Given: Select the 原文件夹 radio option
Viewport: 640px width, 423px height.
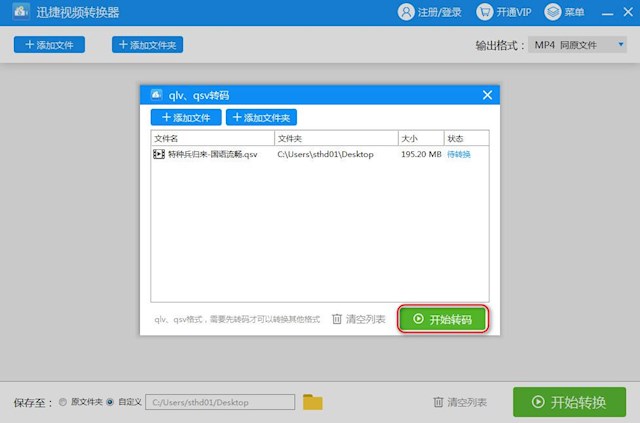Looking at the screenshot, I should click(63, 402).
